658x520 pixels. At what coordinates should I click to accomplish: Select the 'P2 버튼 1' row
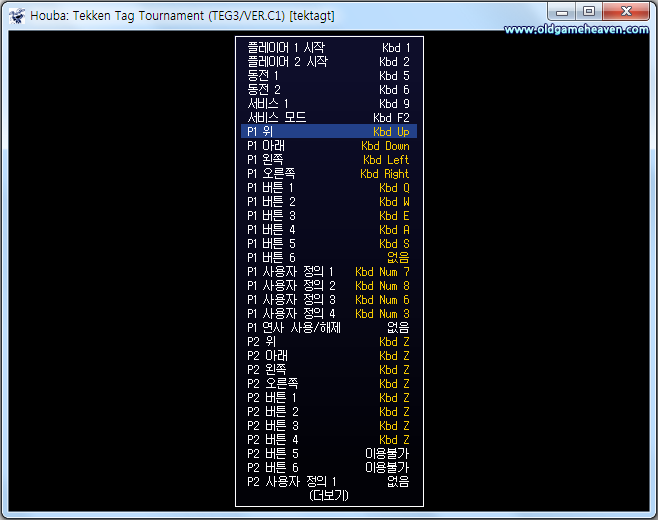tap(329, 398)
